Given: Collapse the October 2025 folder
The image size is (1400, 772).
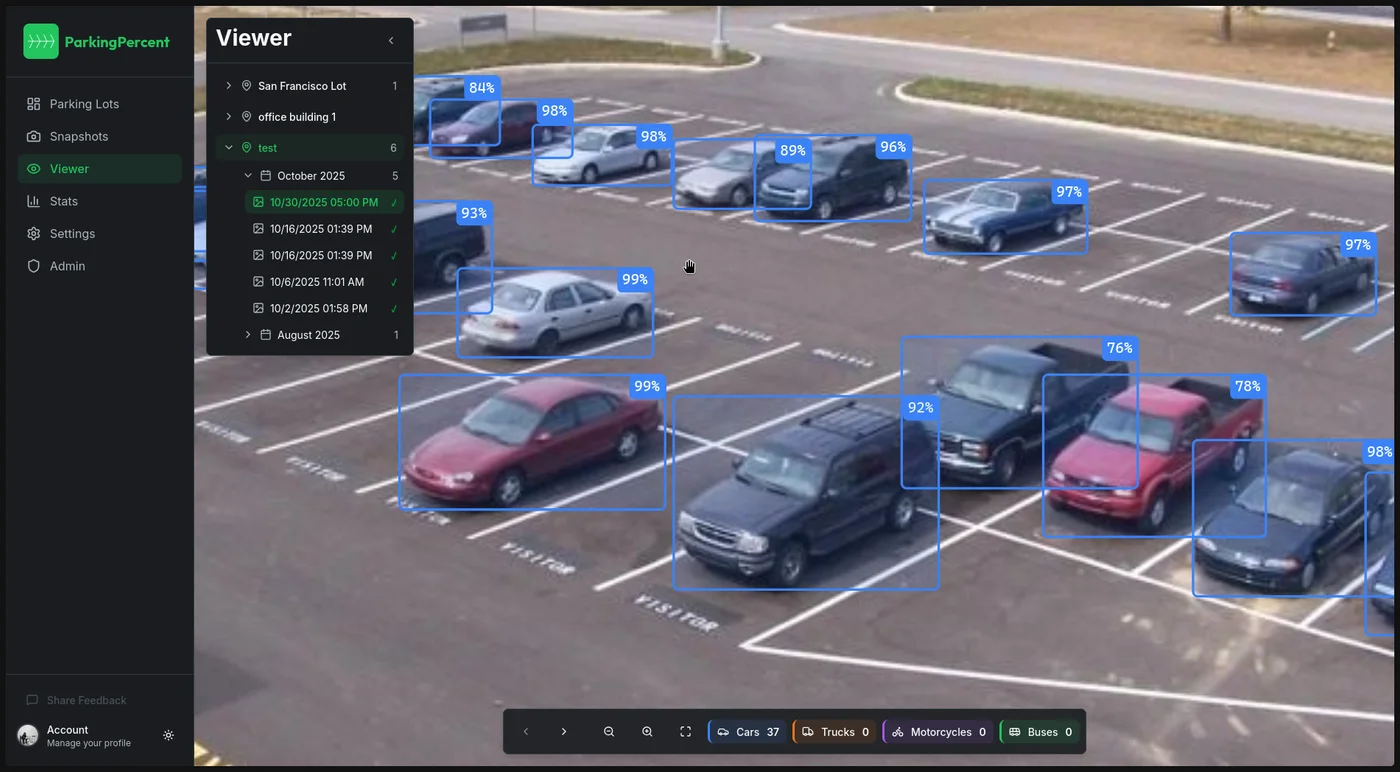Looking at the screenshot, I should (248, 176).
